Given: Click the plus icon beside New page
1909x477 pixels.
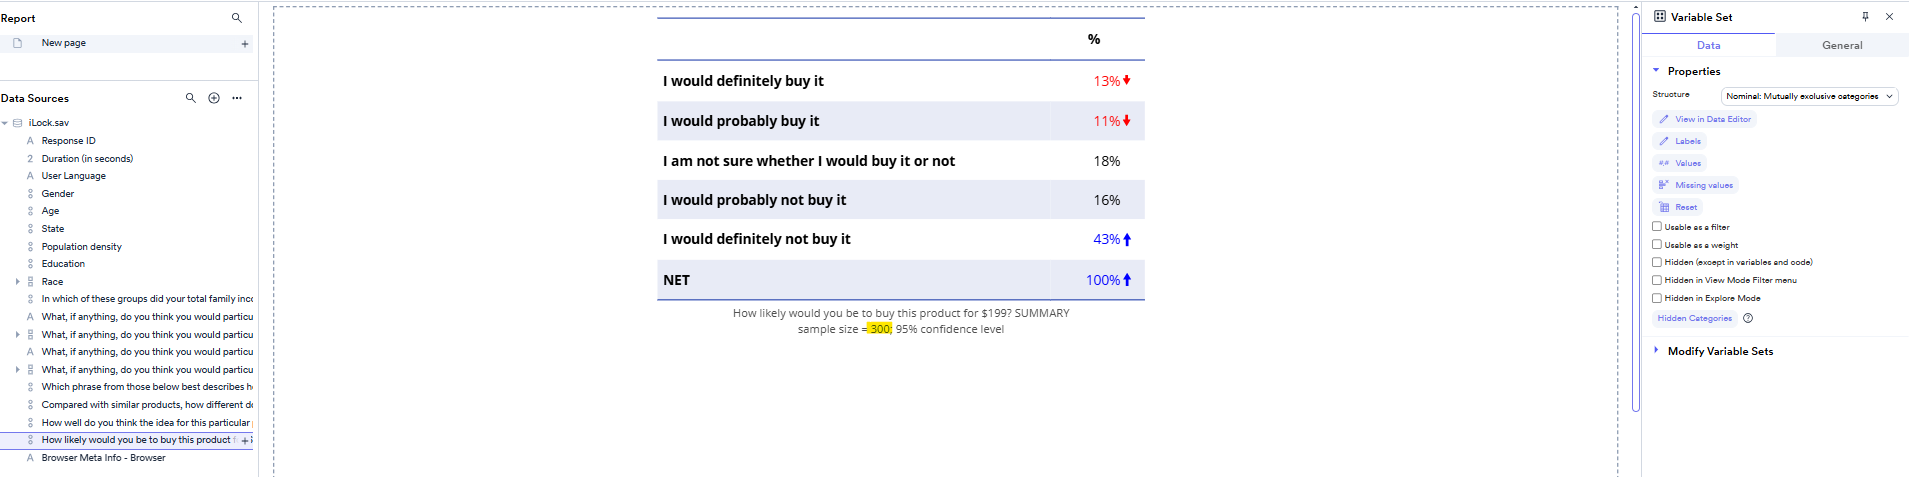Looking at the screenshot, I should coord(245,44).
